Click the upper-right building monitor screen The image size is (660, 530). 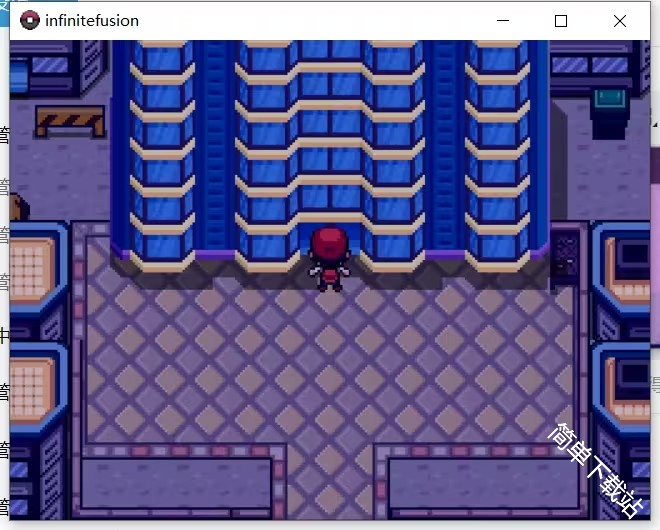tap(633, 255)
